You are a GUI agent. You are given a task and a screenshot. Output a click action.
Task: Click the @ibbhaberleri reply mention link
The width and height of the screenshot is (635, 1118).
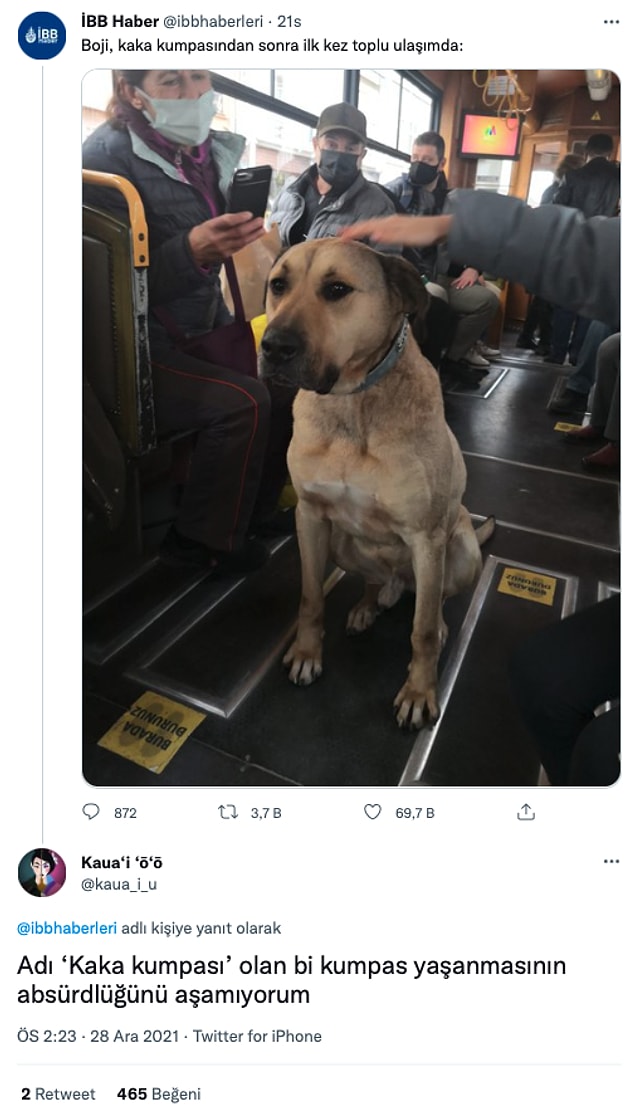[67, 928]
